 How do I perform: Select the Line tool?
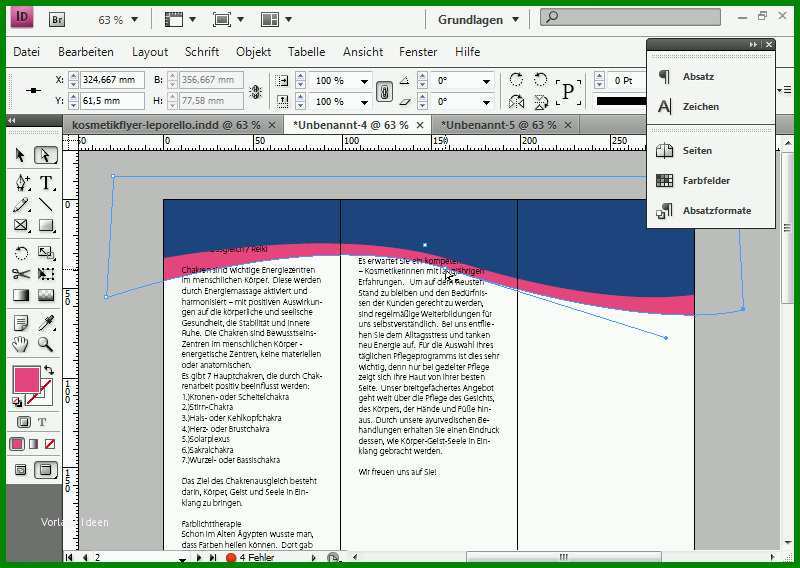46,205
